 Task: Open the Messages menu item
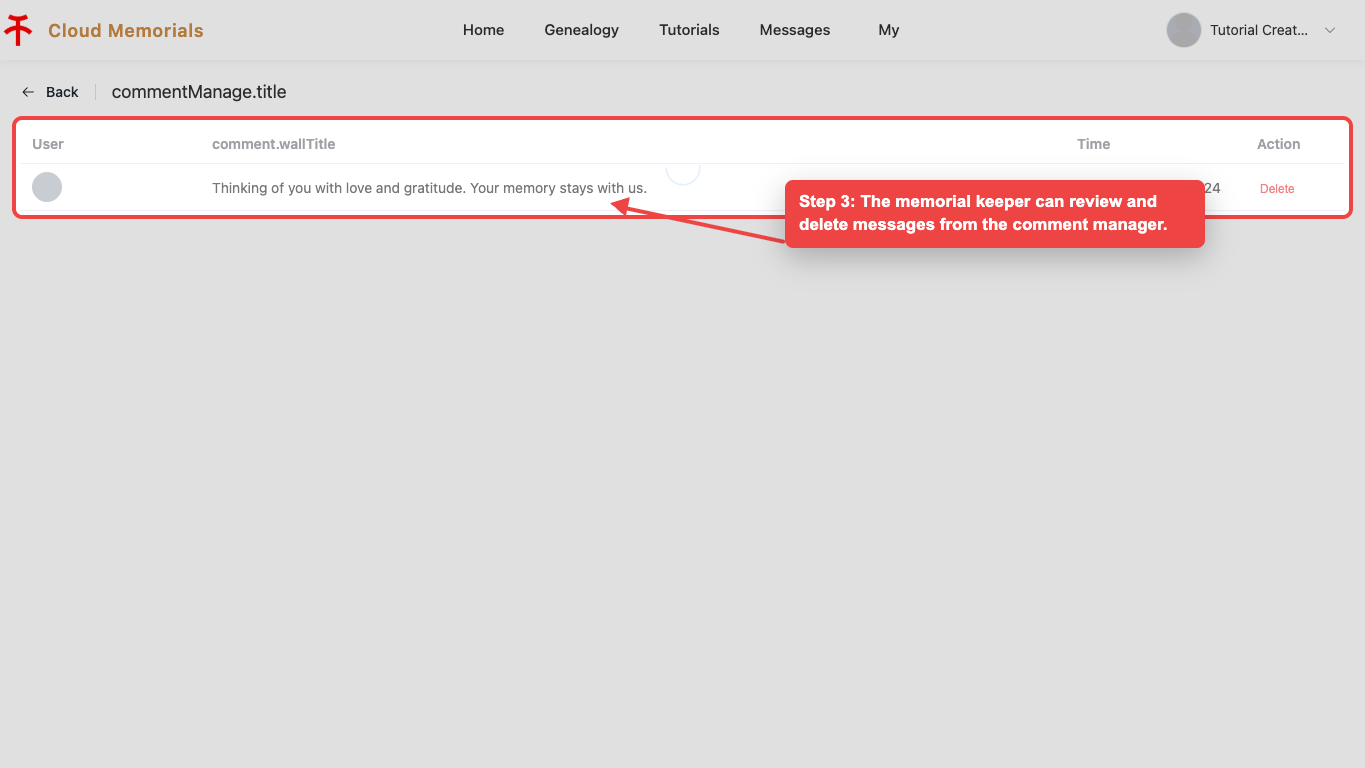pos(795,30)
